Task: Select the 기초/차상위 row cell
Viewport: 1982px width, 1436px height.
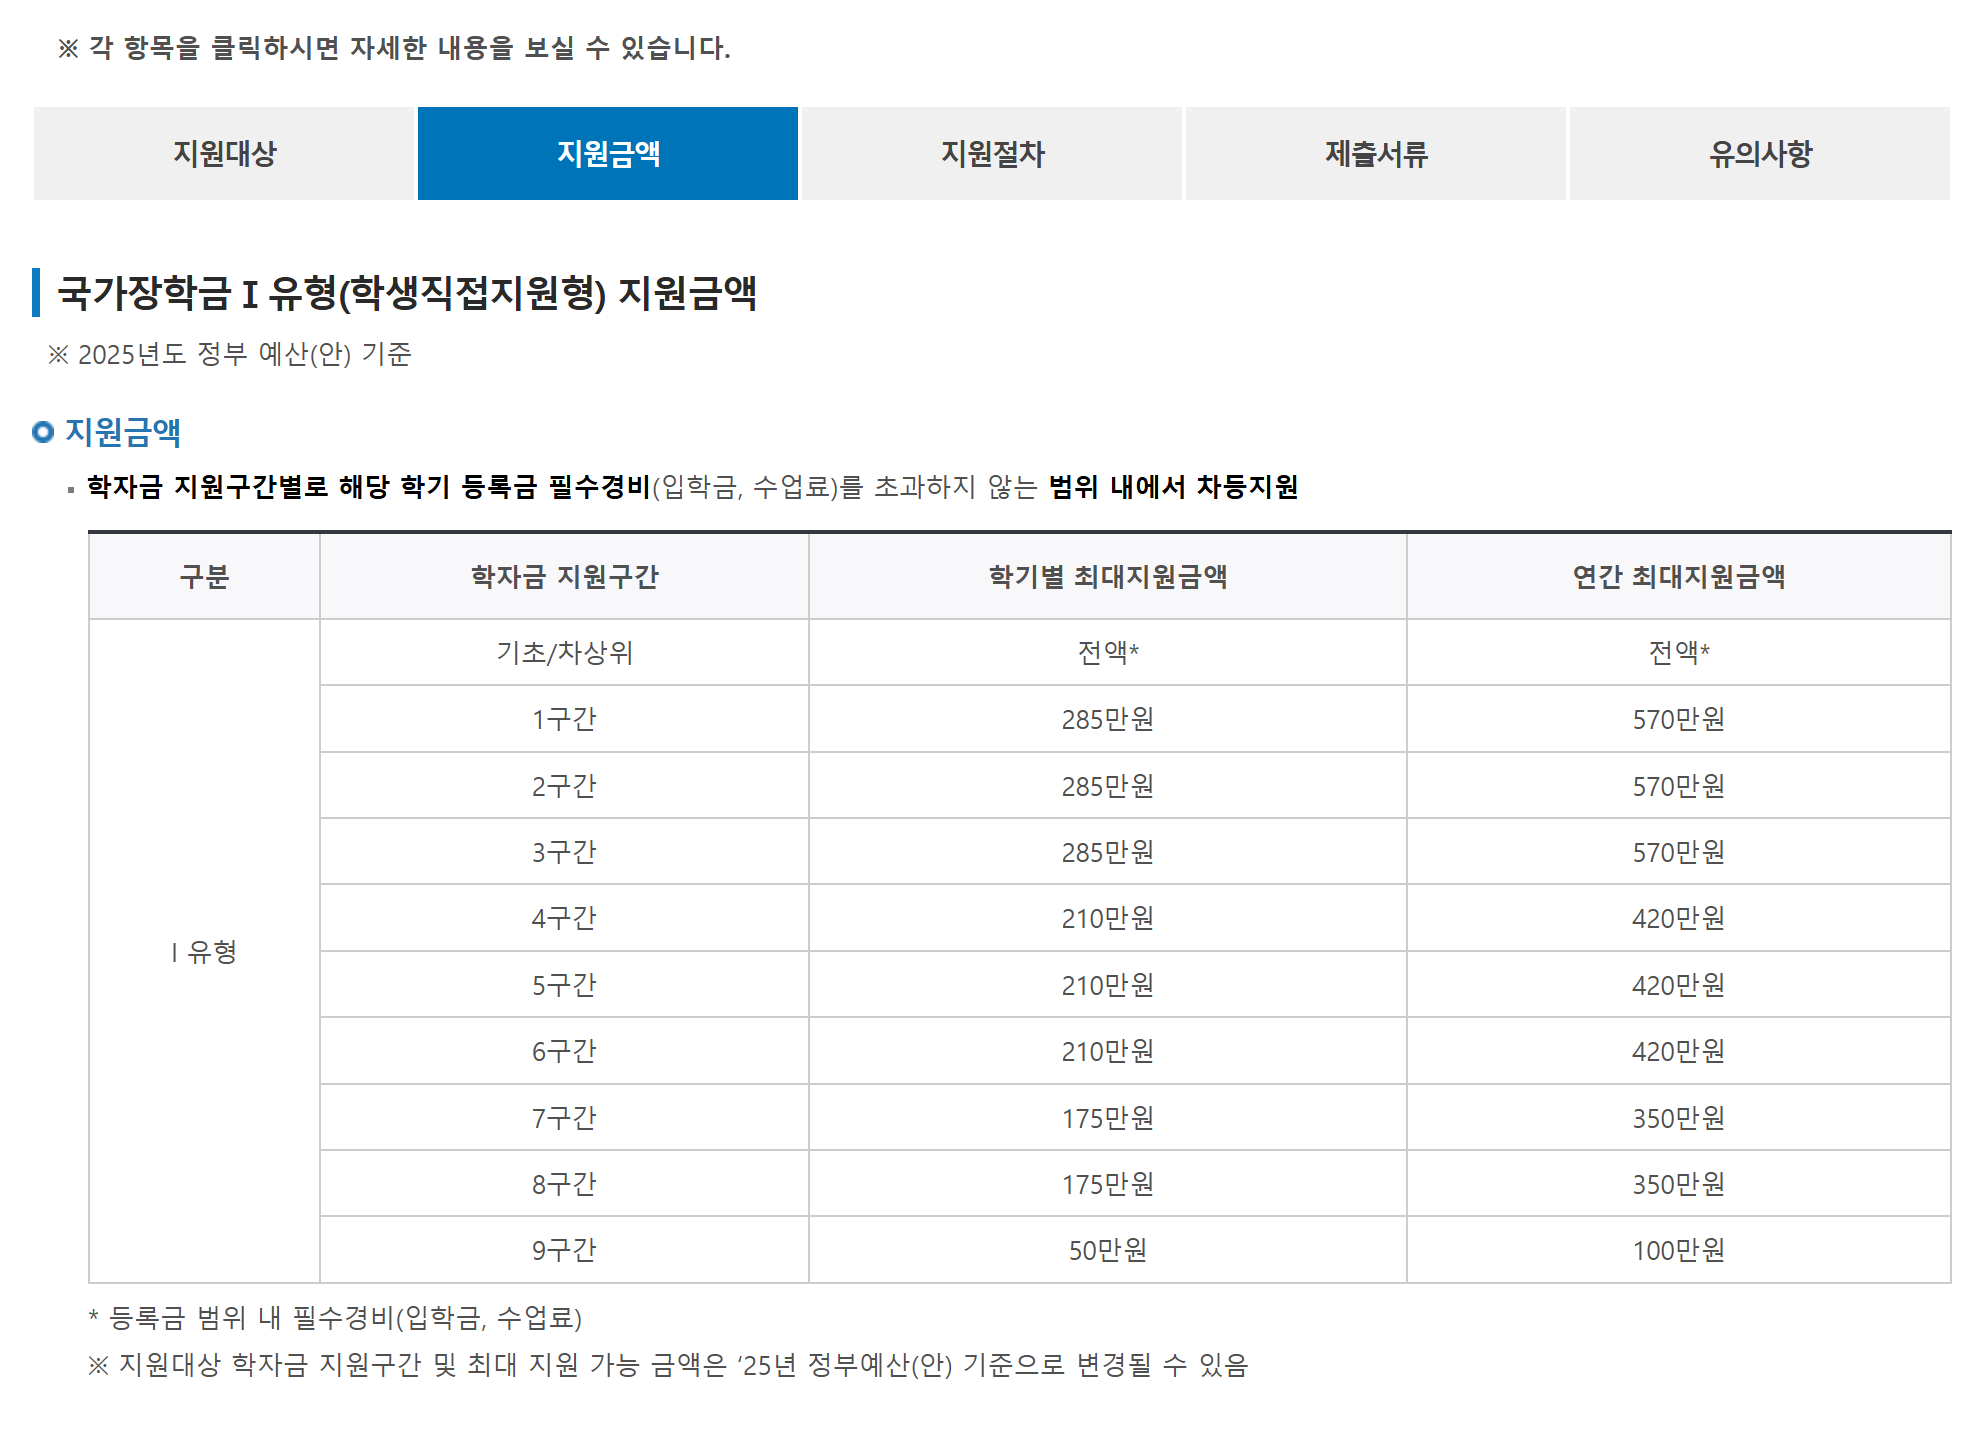Action: [x=564, y=653]
